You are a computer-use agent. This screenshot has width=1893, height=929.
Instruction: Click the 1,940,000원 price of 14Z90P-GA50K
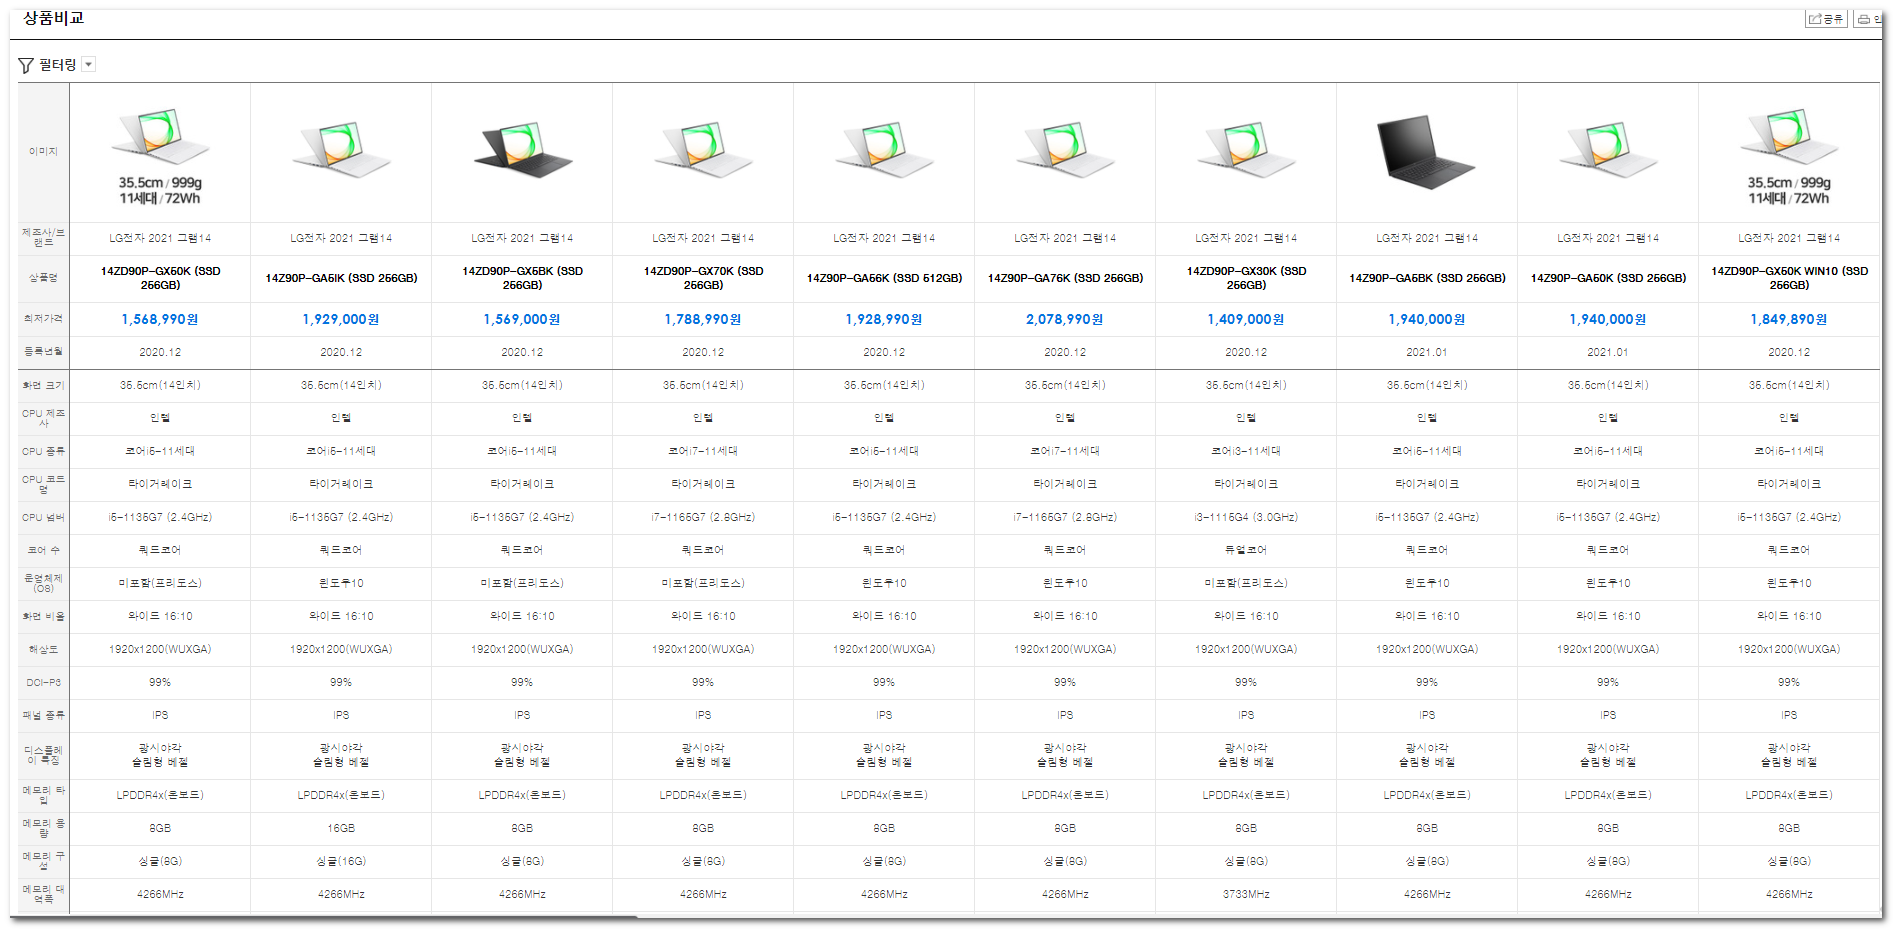(1608, 320)
